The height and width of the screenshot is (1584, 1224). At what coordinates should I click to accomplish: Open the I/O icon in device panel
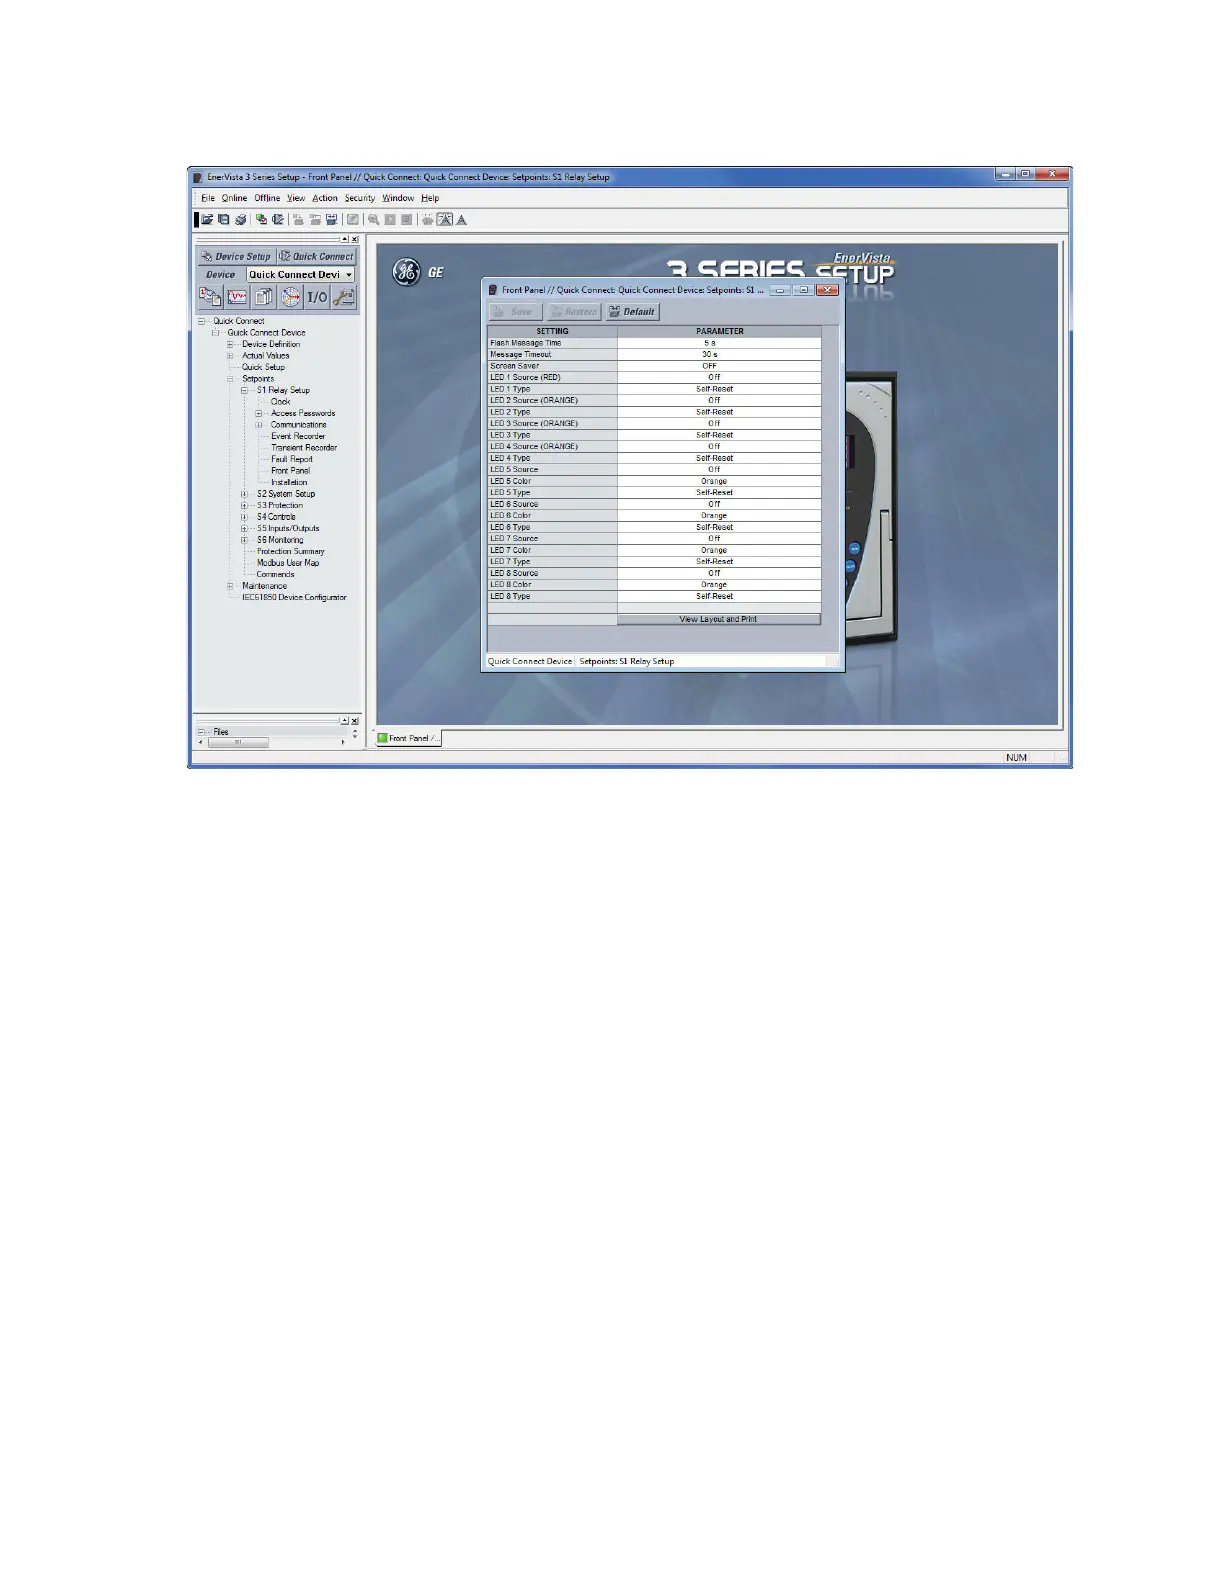[x=317, y=297]
